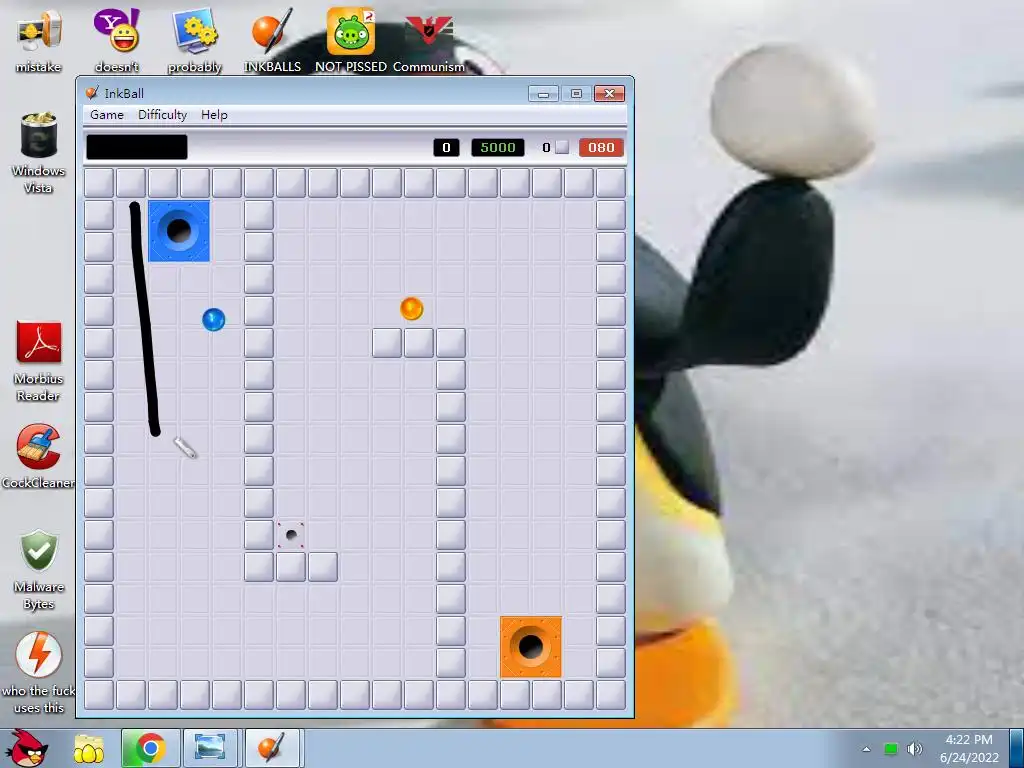Open the Windows Vista recycle bin icon

click(x=39, y=152)
